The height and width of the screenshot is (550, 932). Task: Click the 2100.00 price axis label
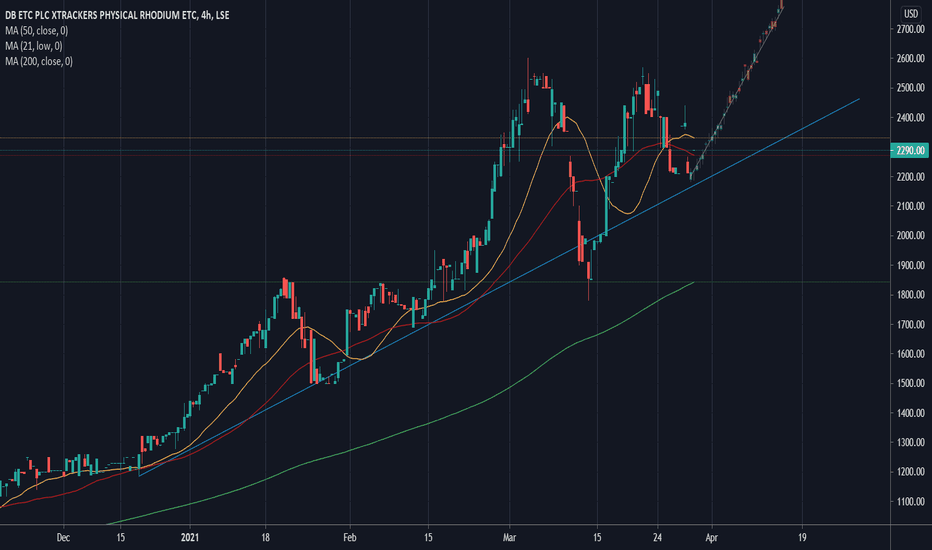[911, 206]
